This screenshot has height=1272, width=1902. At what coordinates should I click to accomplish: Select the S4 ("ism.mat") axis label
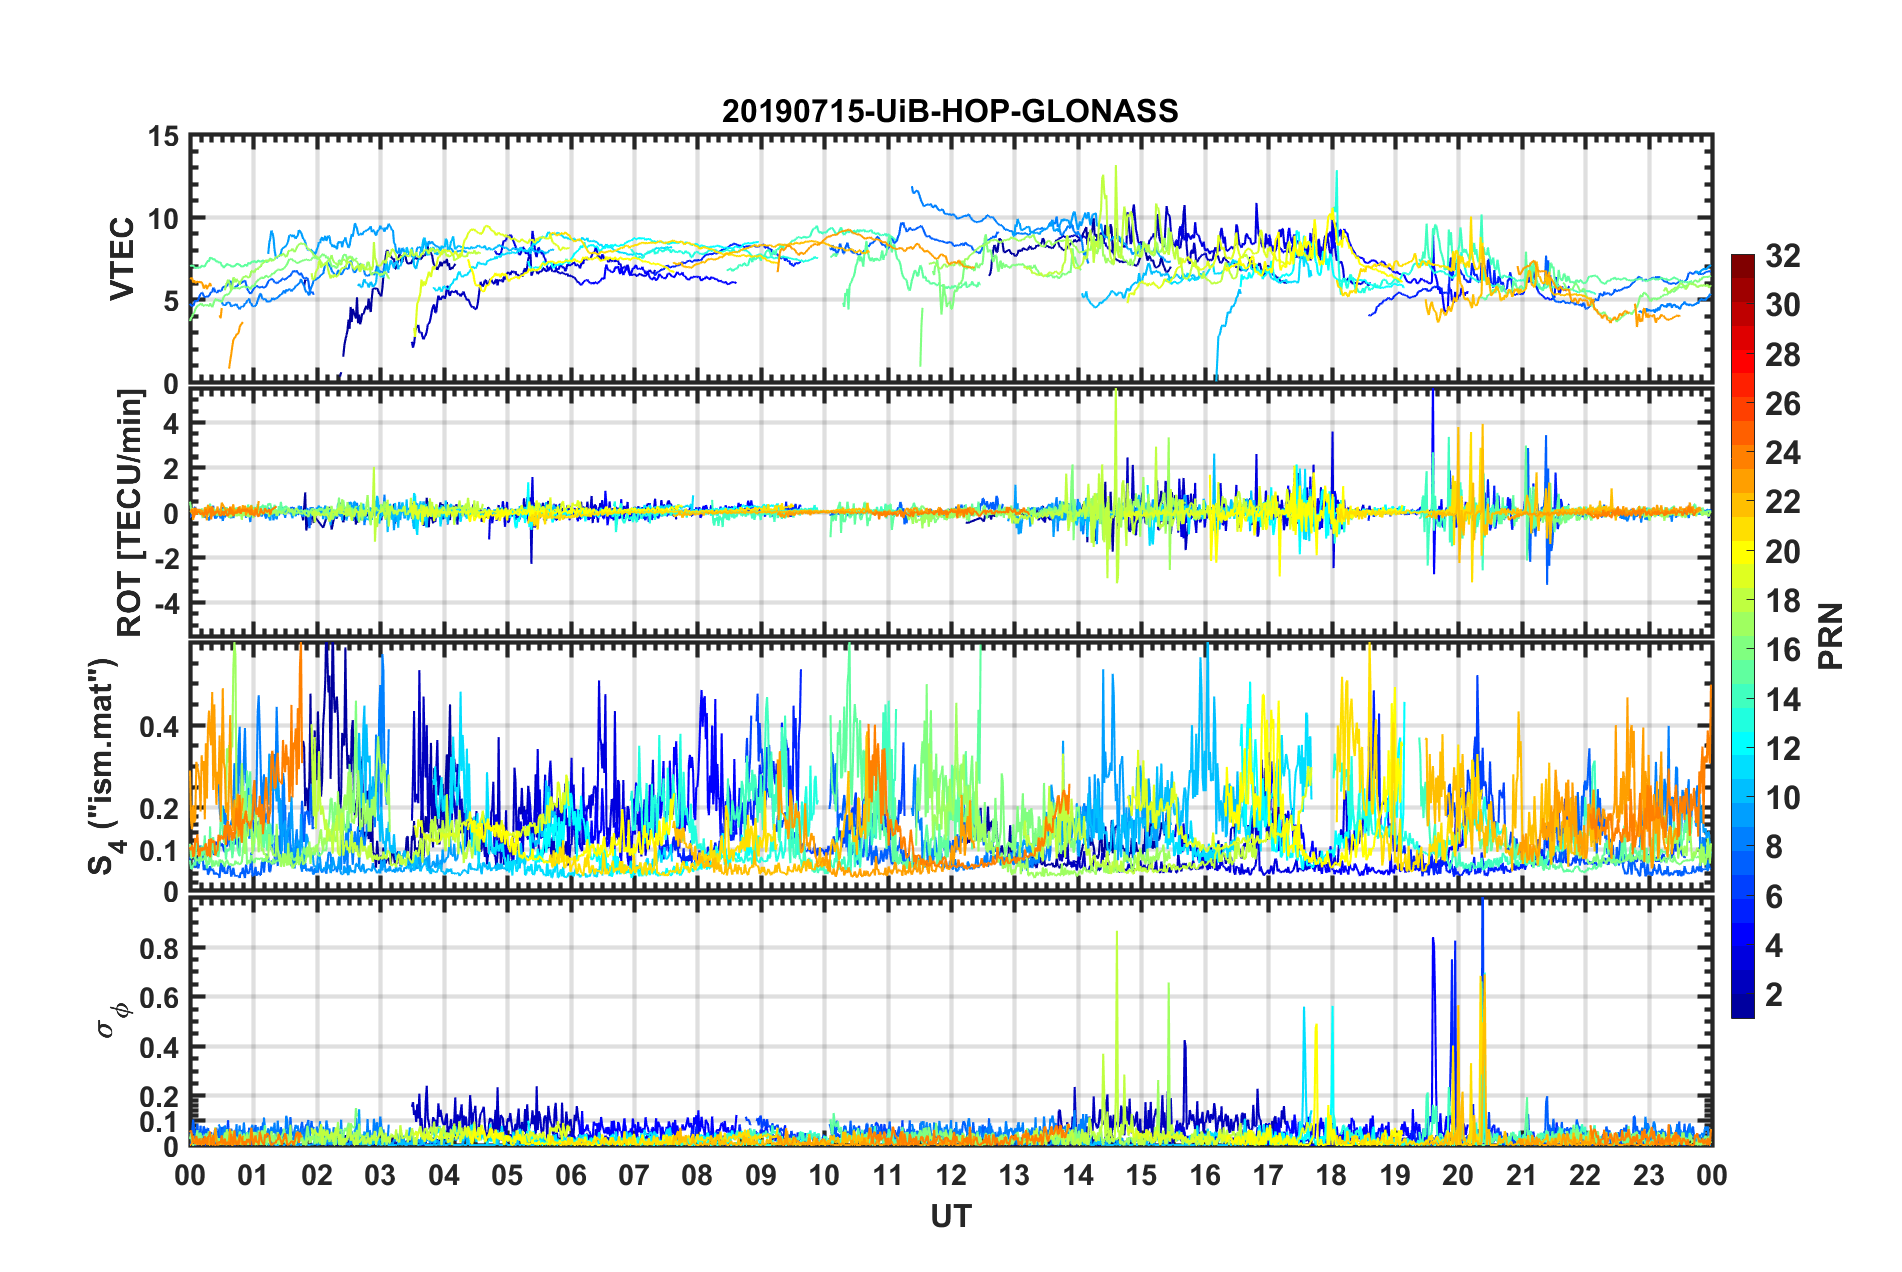pyautogui.click(x=103, y=767)
